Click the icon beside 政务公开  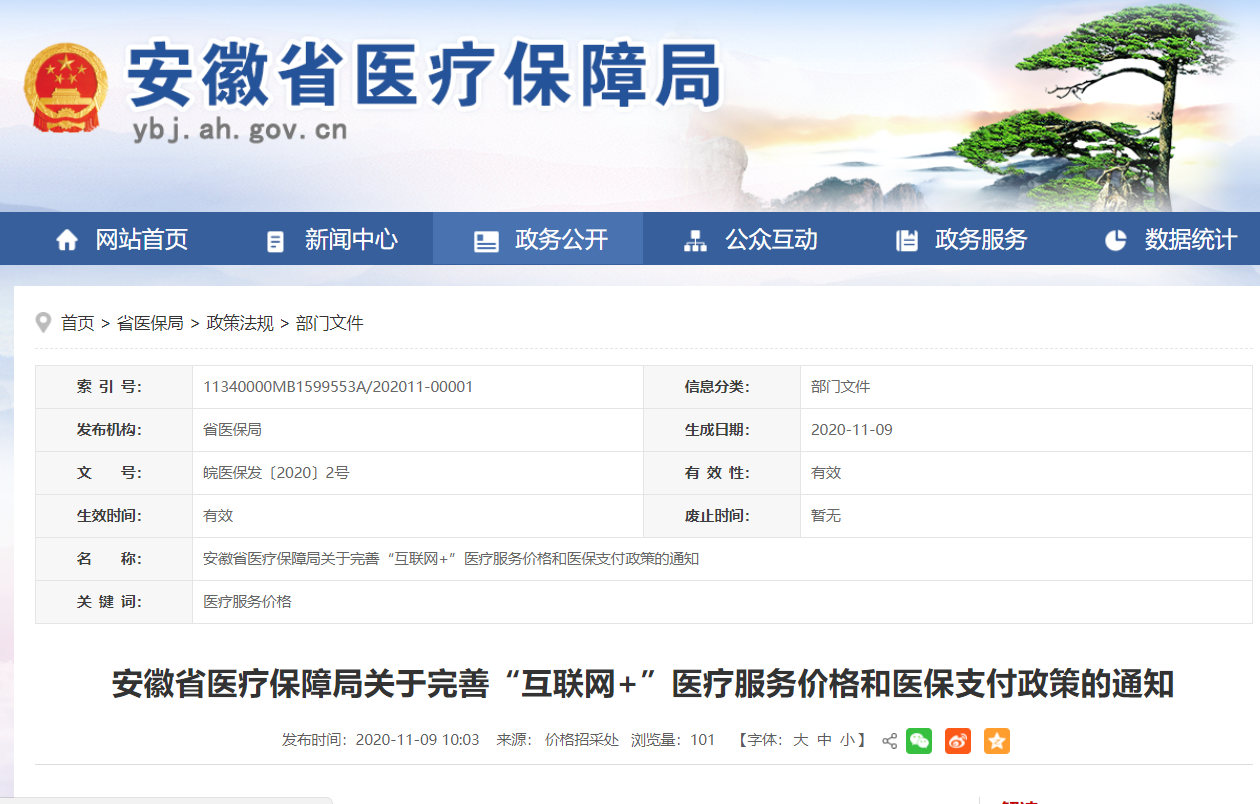click(486, 241)
